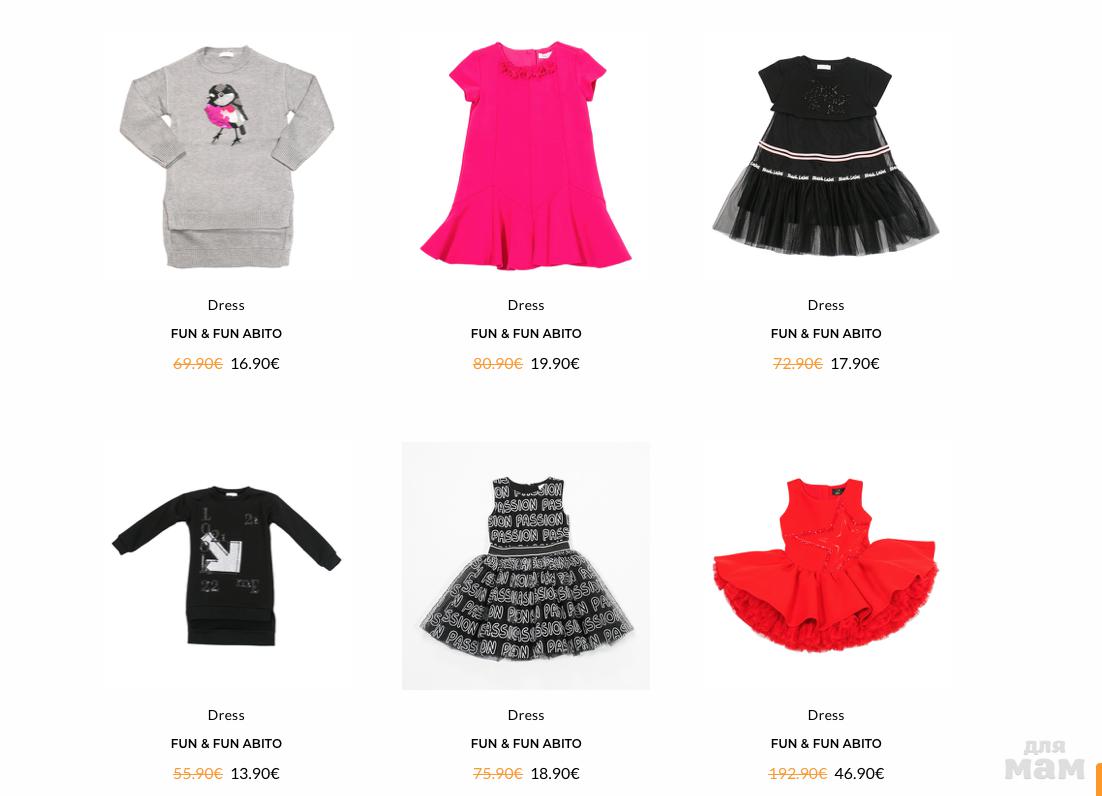1102x796 pixels.
Task: Select FUN & FUN ABITO under arrow sweatshirt dress
Action: [x=226, y=744]
